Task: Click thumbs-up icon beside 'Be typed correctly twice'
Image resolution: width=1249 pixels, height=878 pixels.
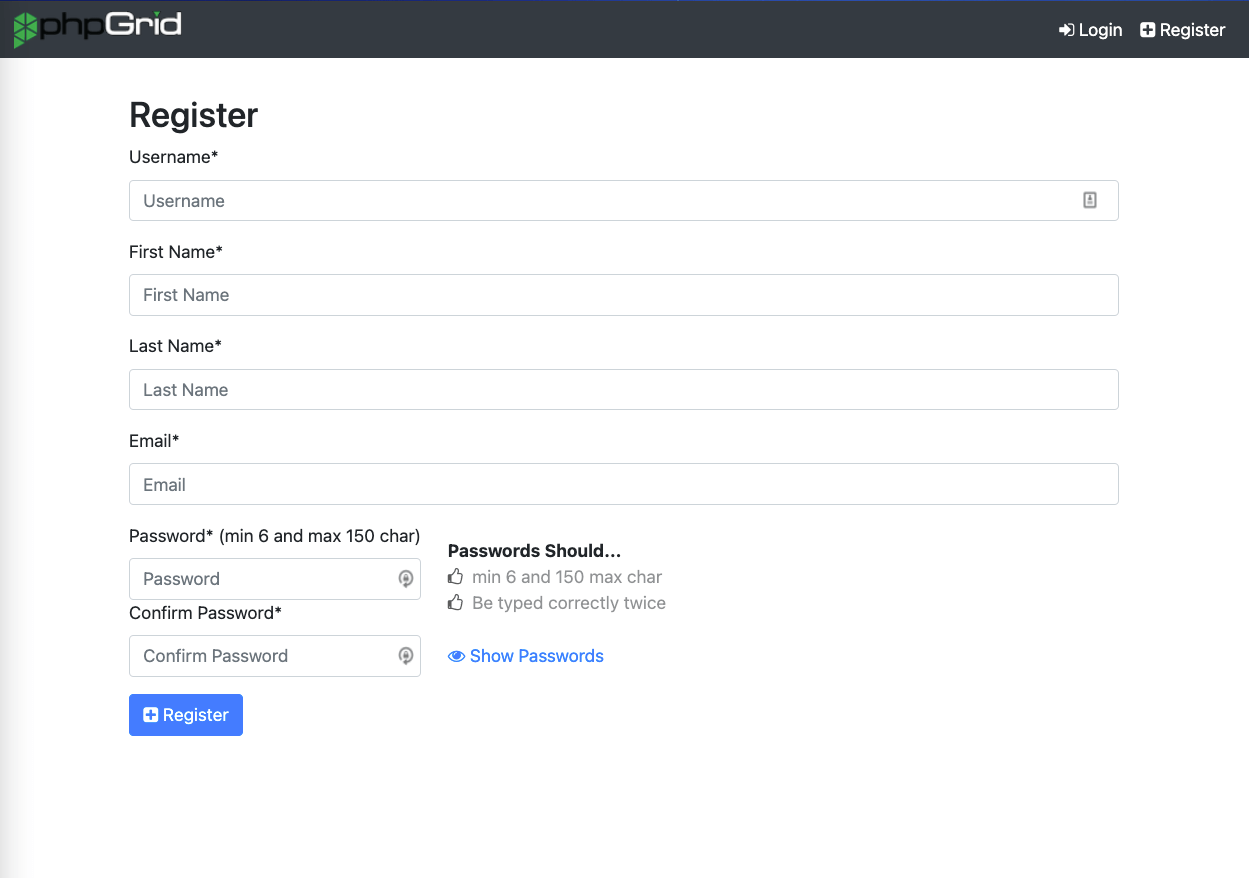Action: (x=456, y=603)
